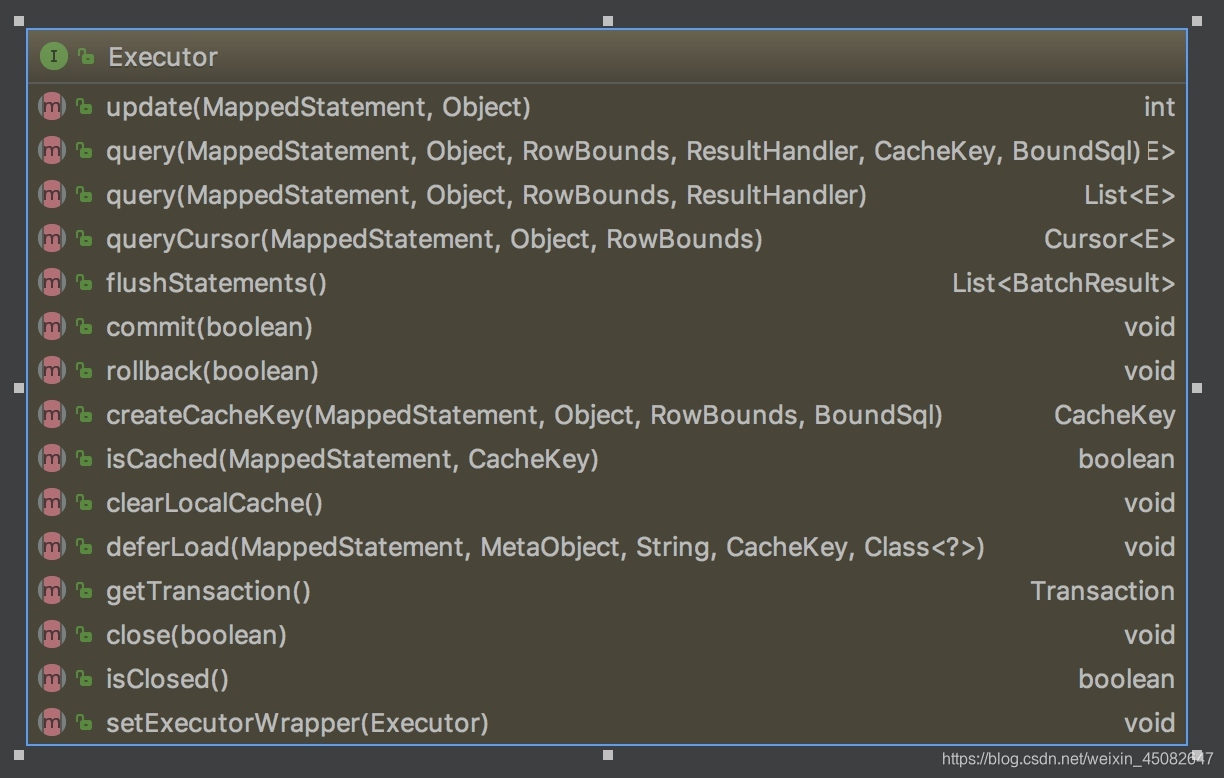
Task: Click method icon of close(boolean) row
Action: click(52, 634)
